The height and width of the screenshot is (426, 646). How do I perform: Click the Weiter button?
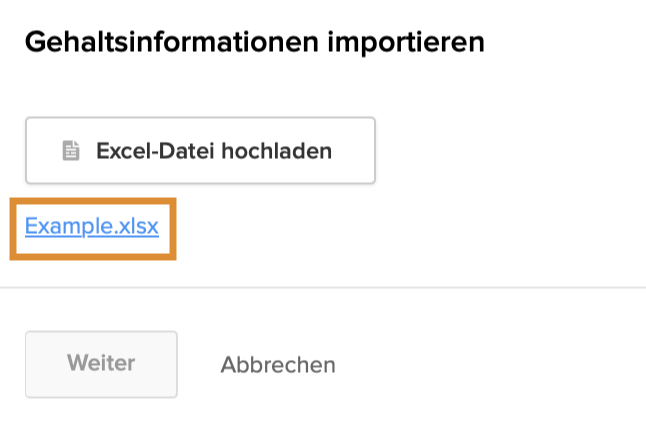tap(101, 364)
